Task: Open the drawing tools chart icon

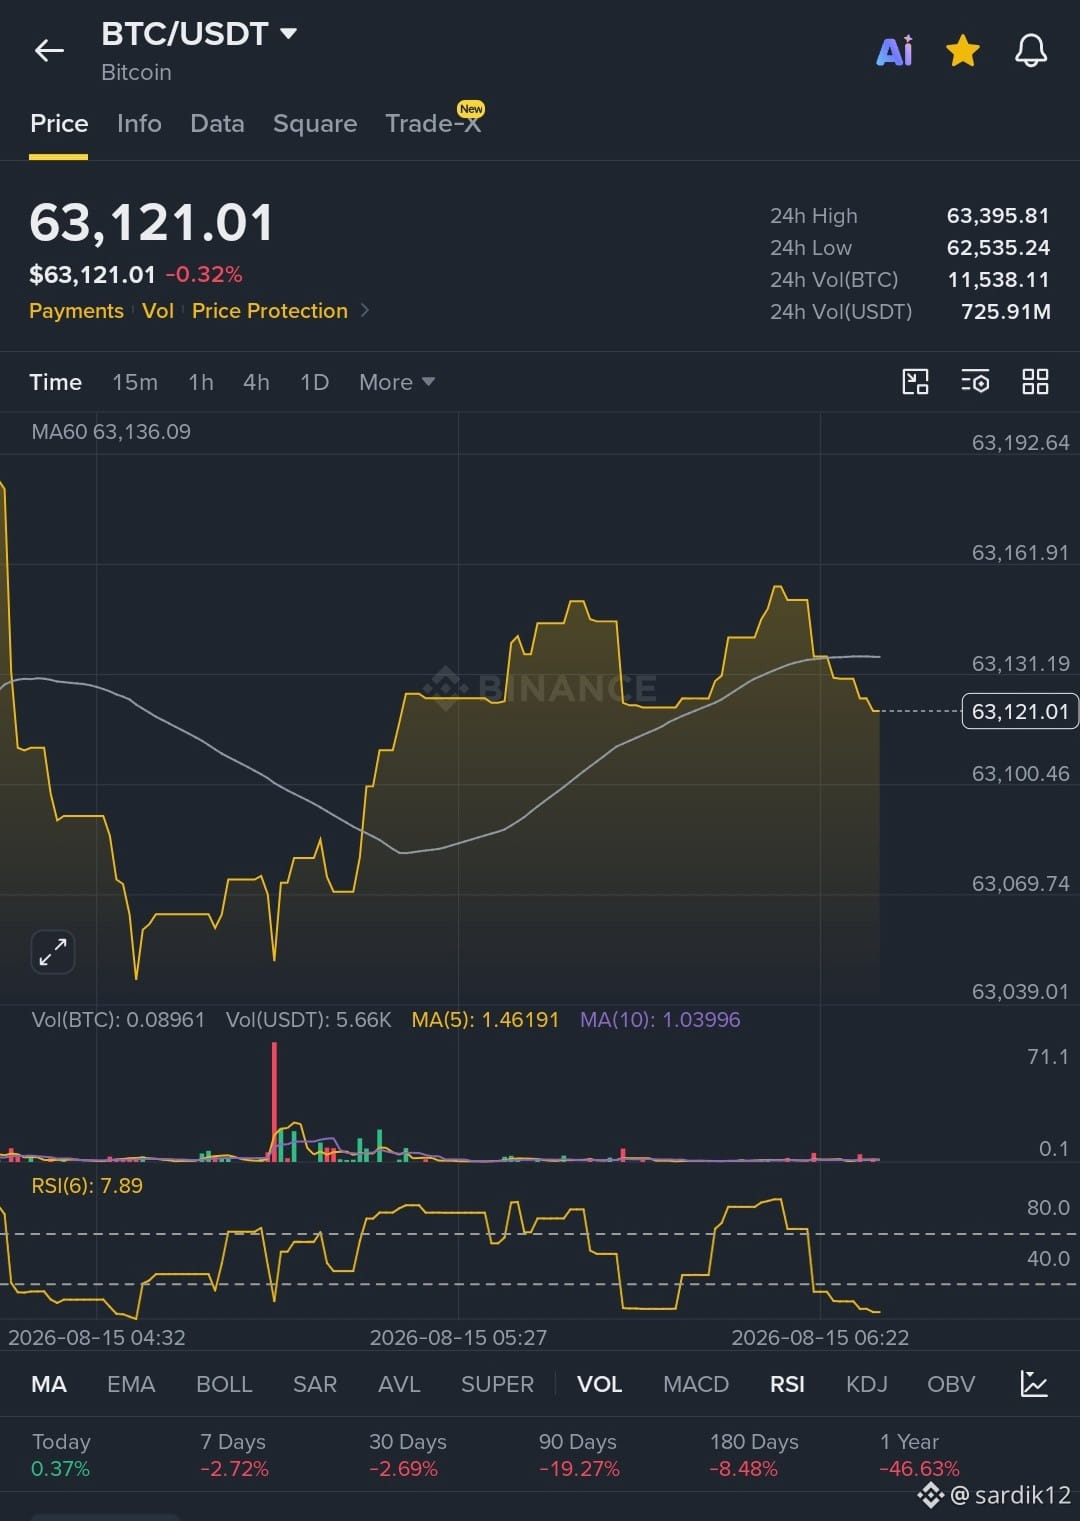Action: tap(915, 381)
